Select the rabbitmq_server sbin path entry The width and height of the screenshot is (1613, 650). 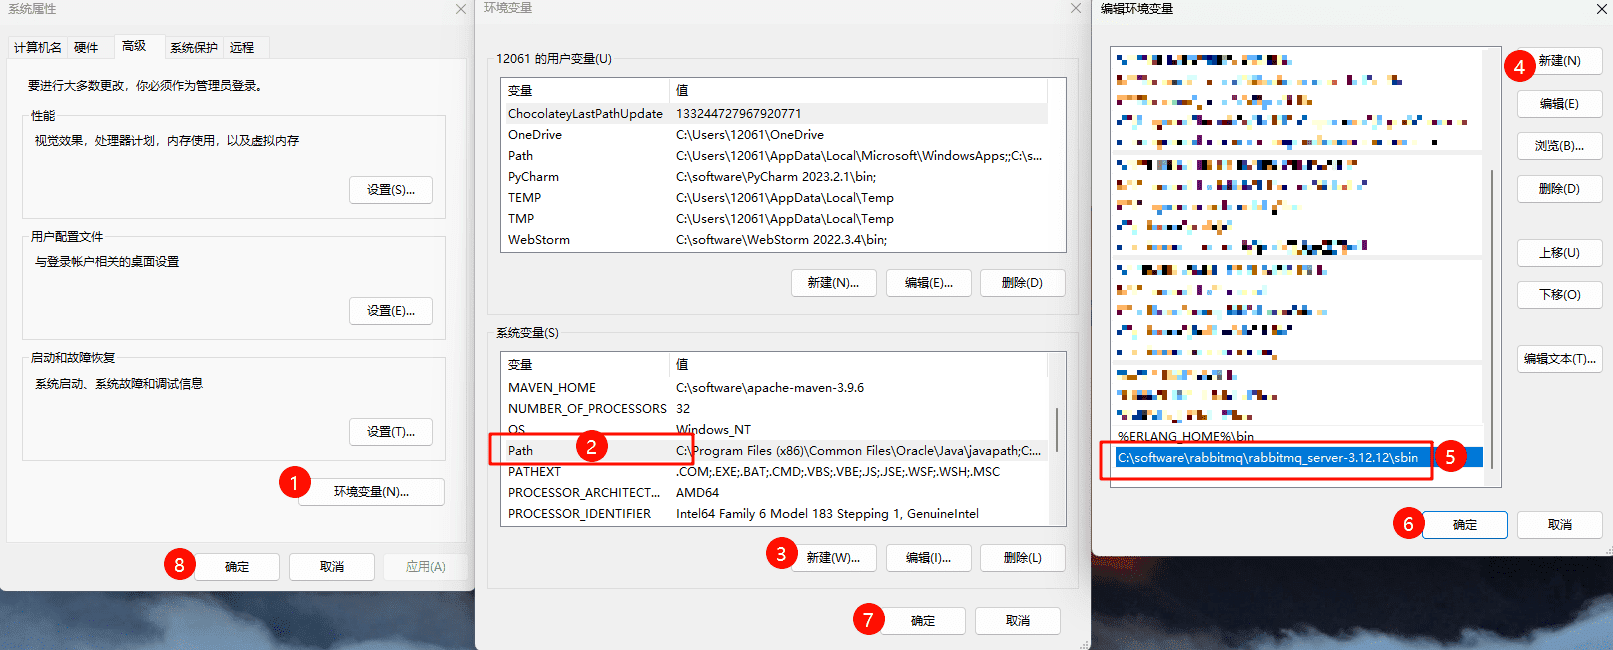tap(1268, 458)
